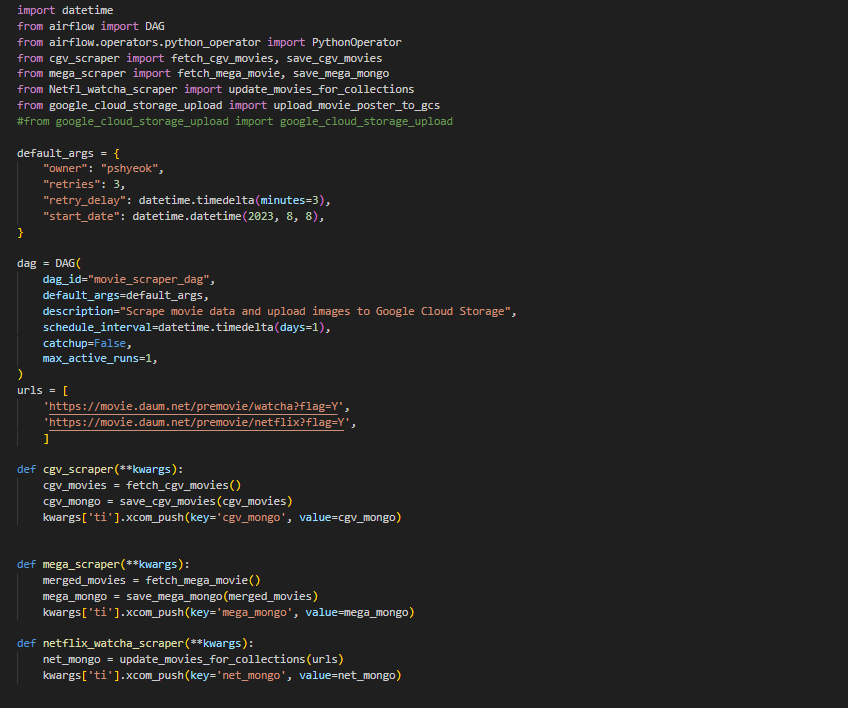Image resolution: width=848 pixels, height=708 pixels.
Task: Select the "pshyeok" owner string
Action: pos(129,169)
